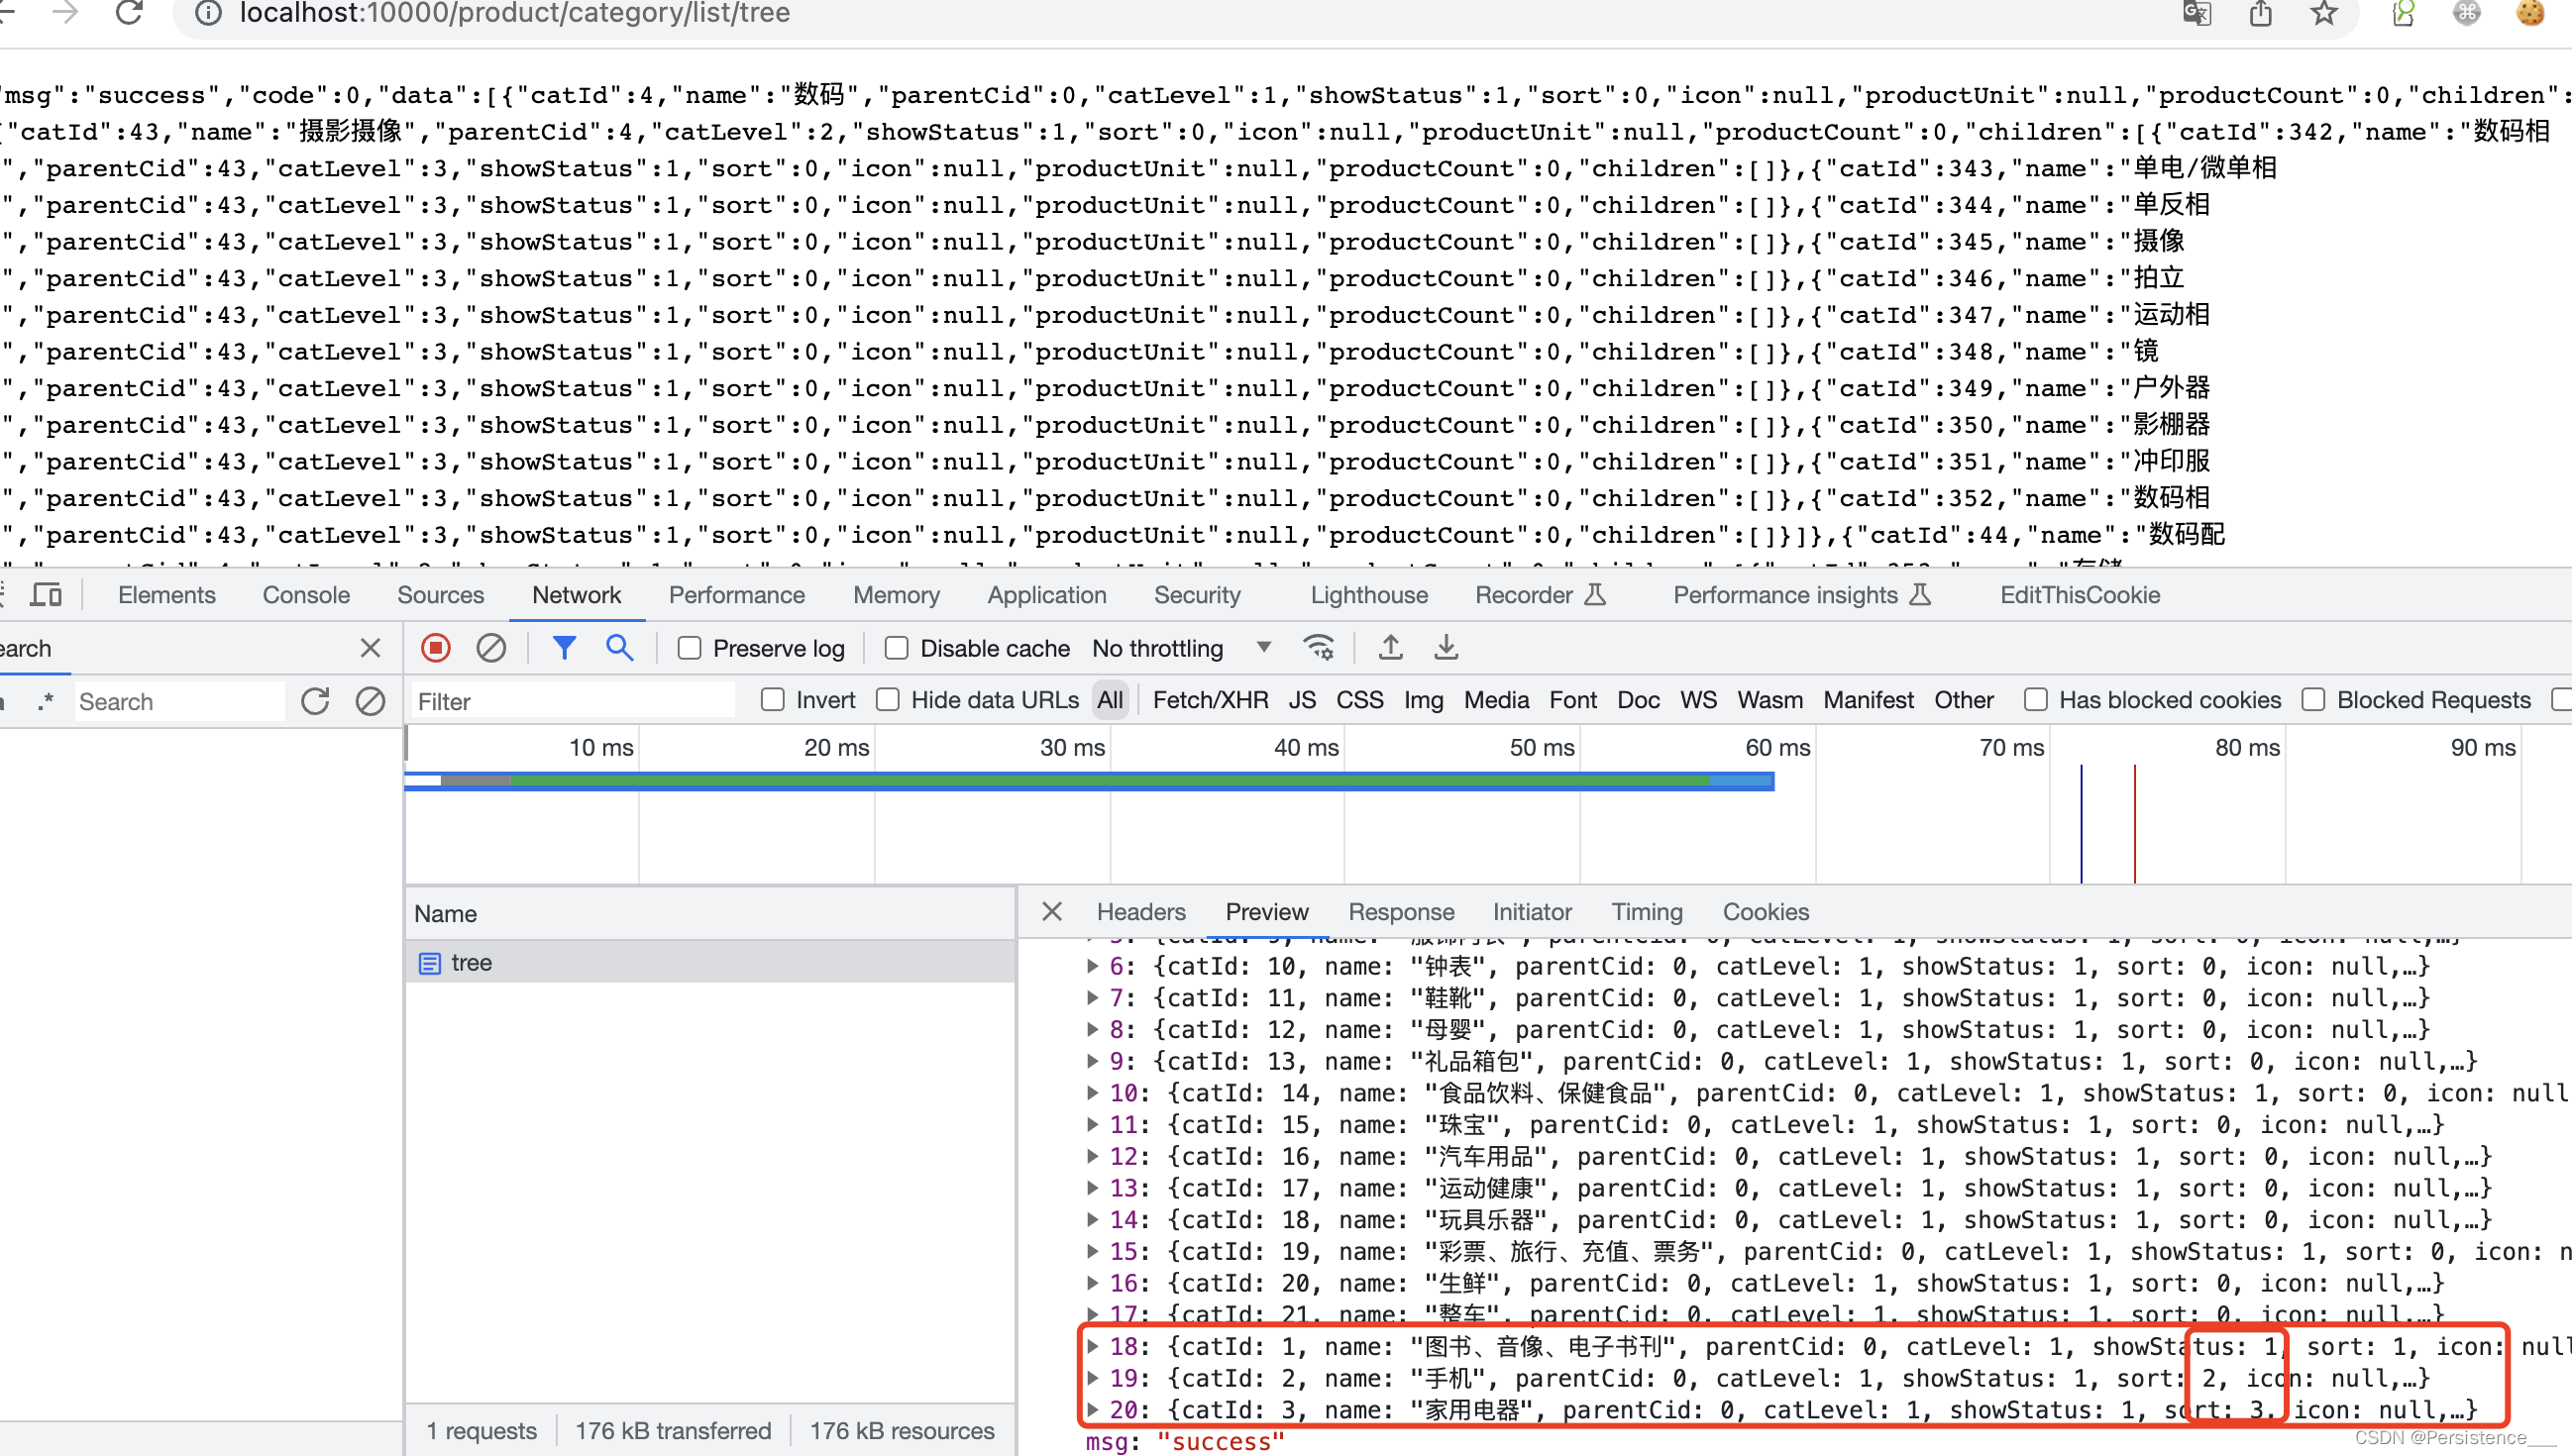This screenshot has height=1456, width=2572.
Task: Open the Performance tab
Action: (x=737, y=595)
